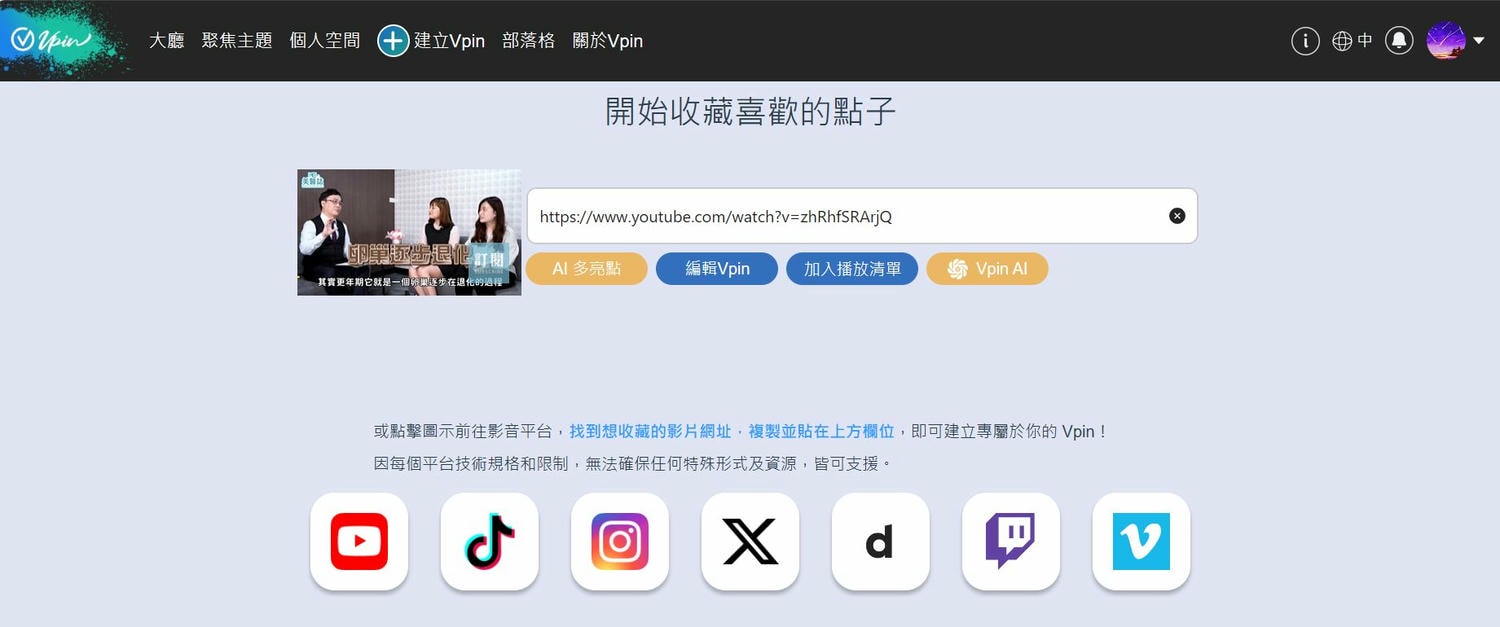Open the 部落格 blog page

click(x=528, y=41)
